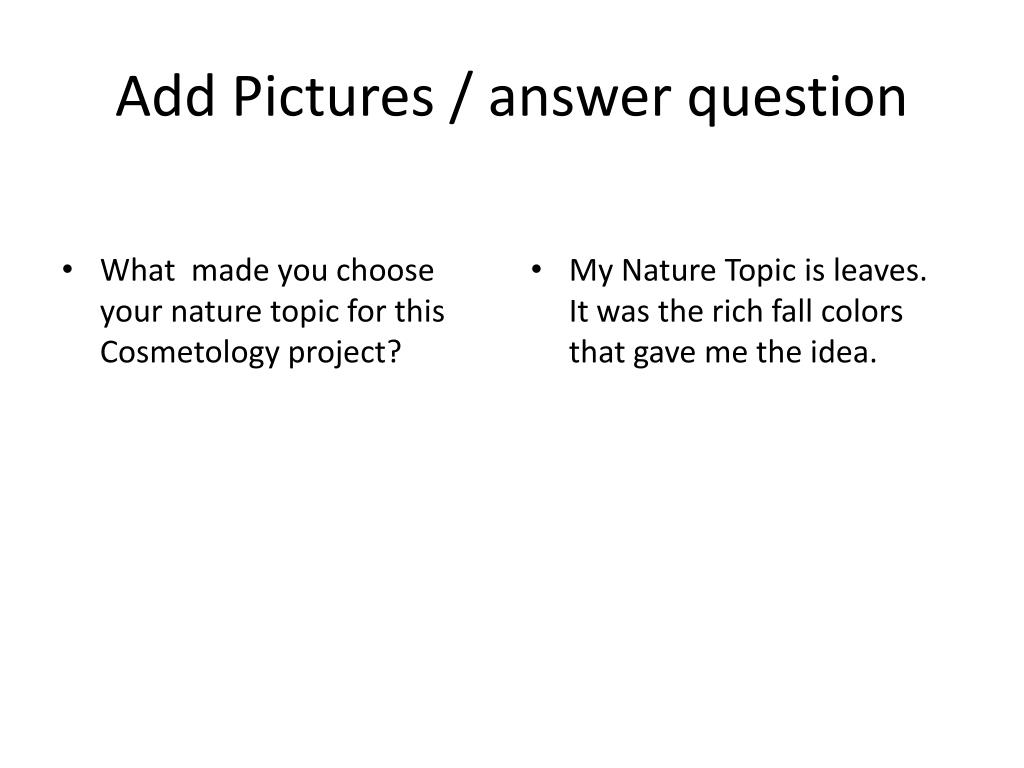Click the word 'answer' in the title
This screenshot has width=1024, height=768.
[580, 101]
